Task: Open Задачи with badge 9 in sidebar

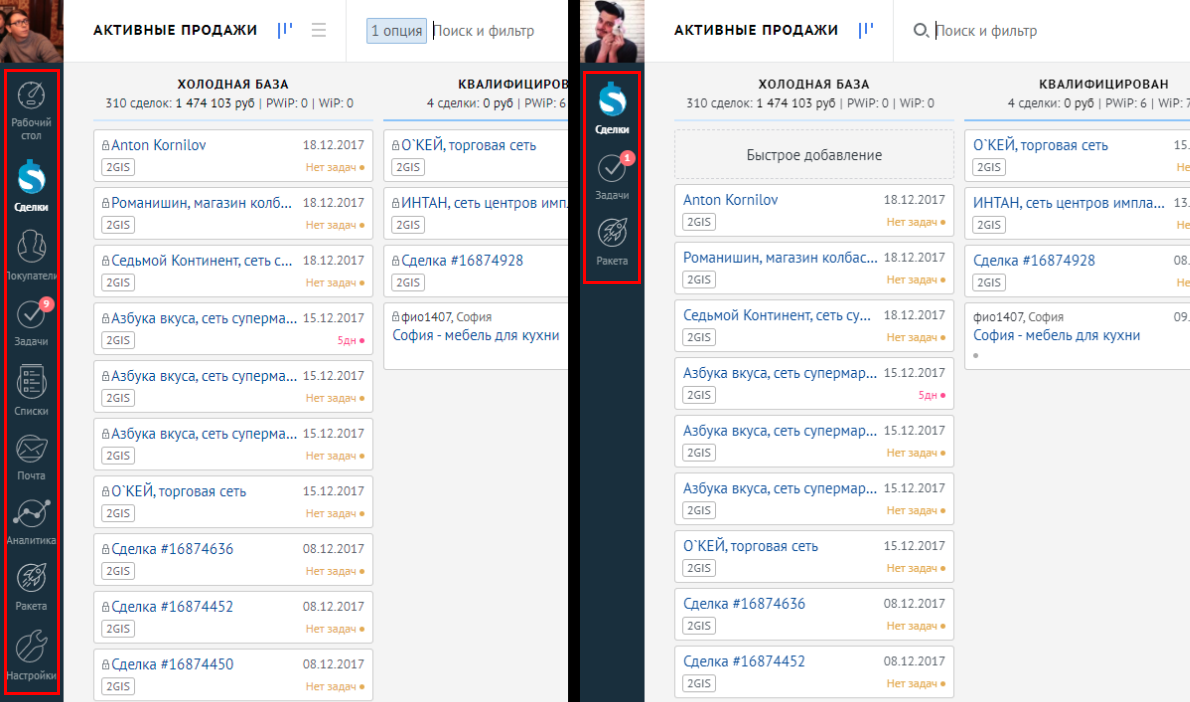Action: click(x=31, y=322)
